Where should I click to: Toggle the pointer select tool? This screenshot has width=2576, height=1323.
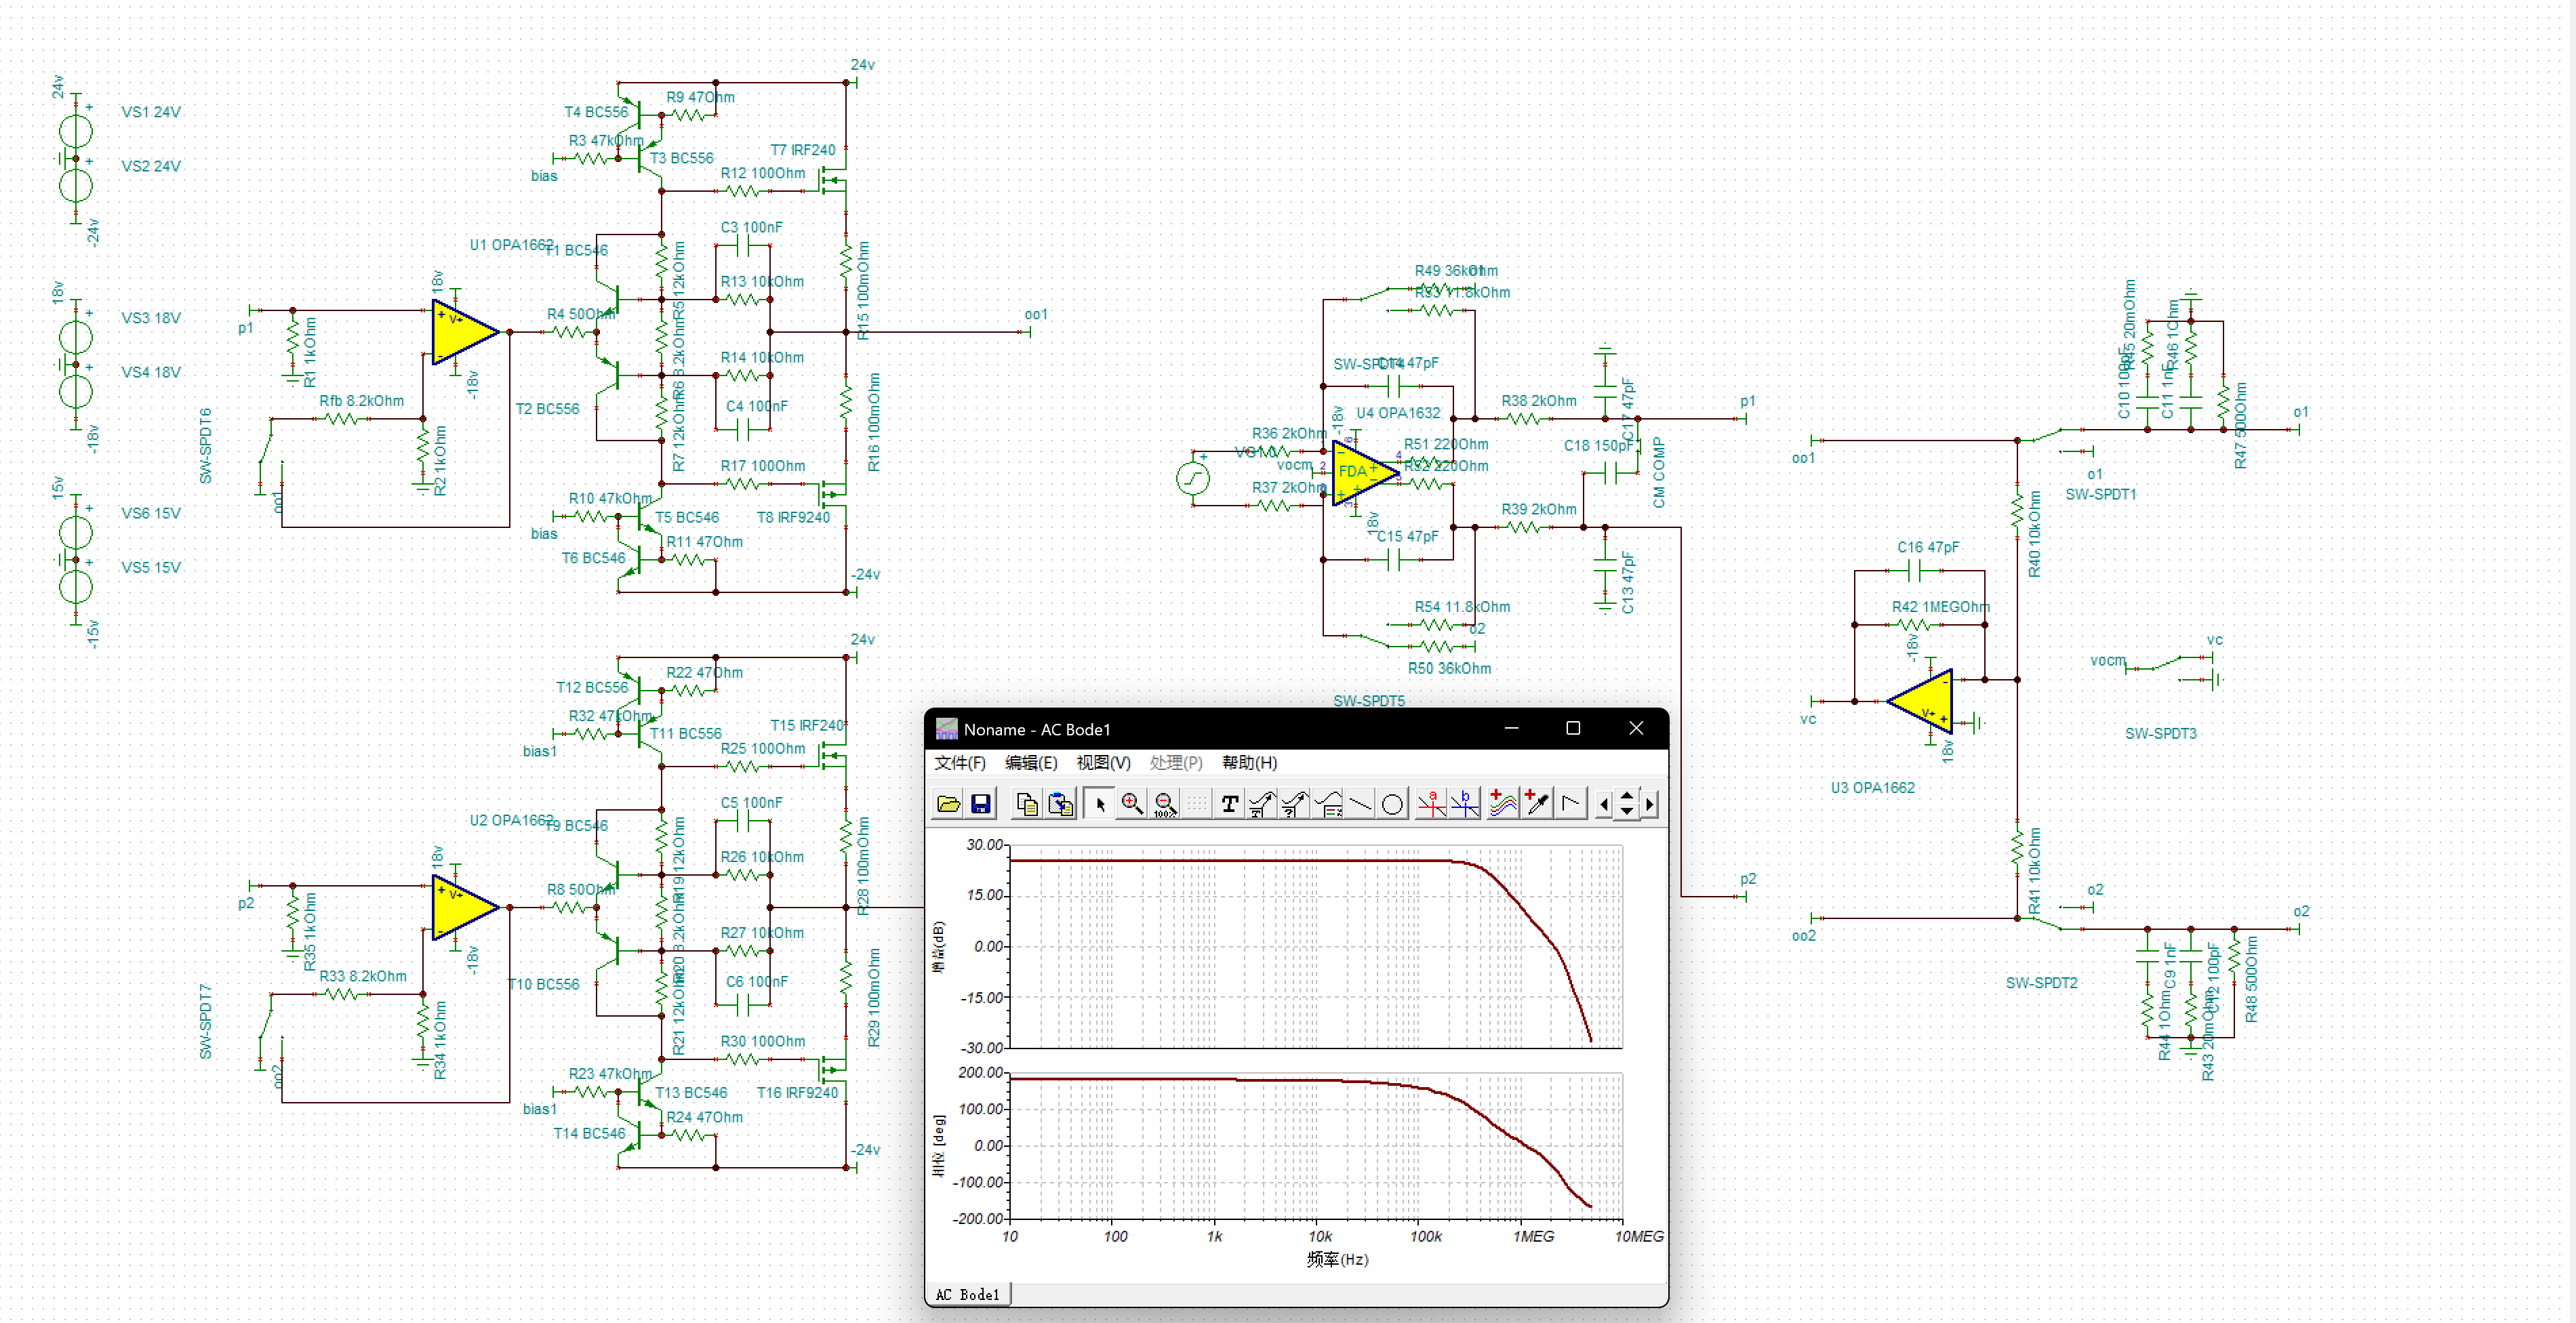pos(1099,804)
